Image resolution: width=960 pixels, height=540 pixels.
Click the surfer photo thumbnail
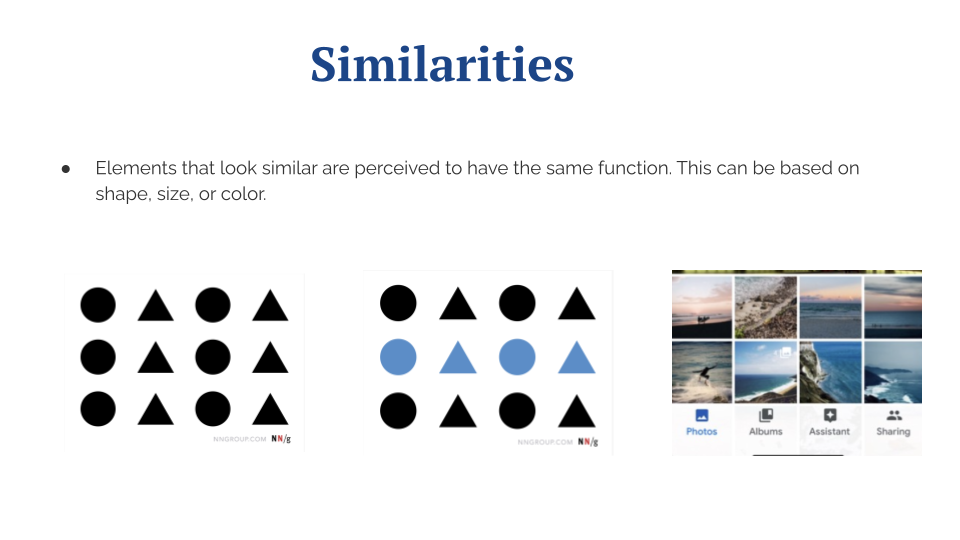click(702, 372)
